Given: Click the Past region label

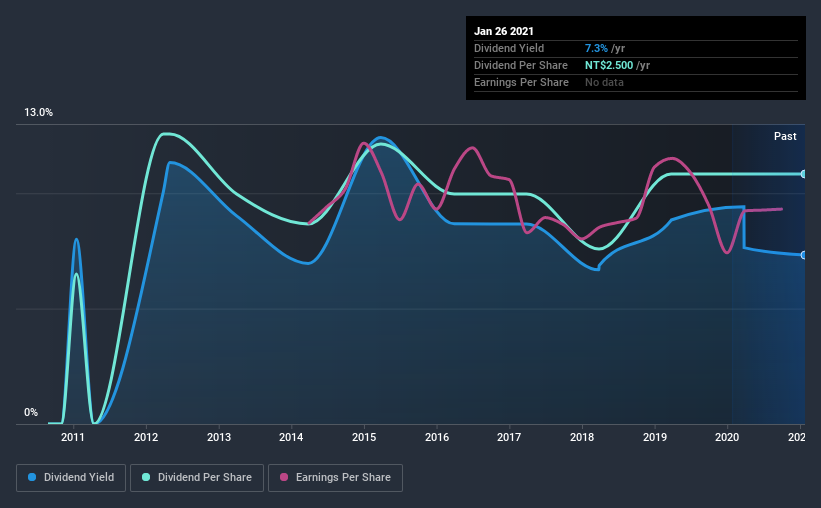Looking at the screenshot, I should tap(785, 137).
